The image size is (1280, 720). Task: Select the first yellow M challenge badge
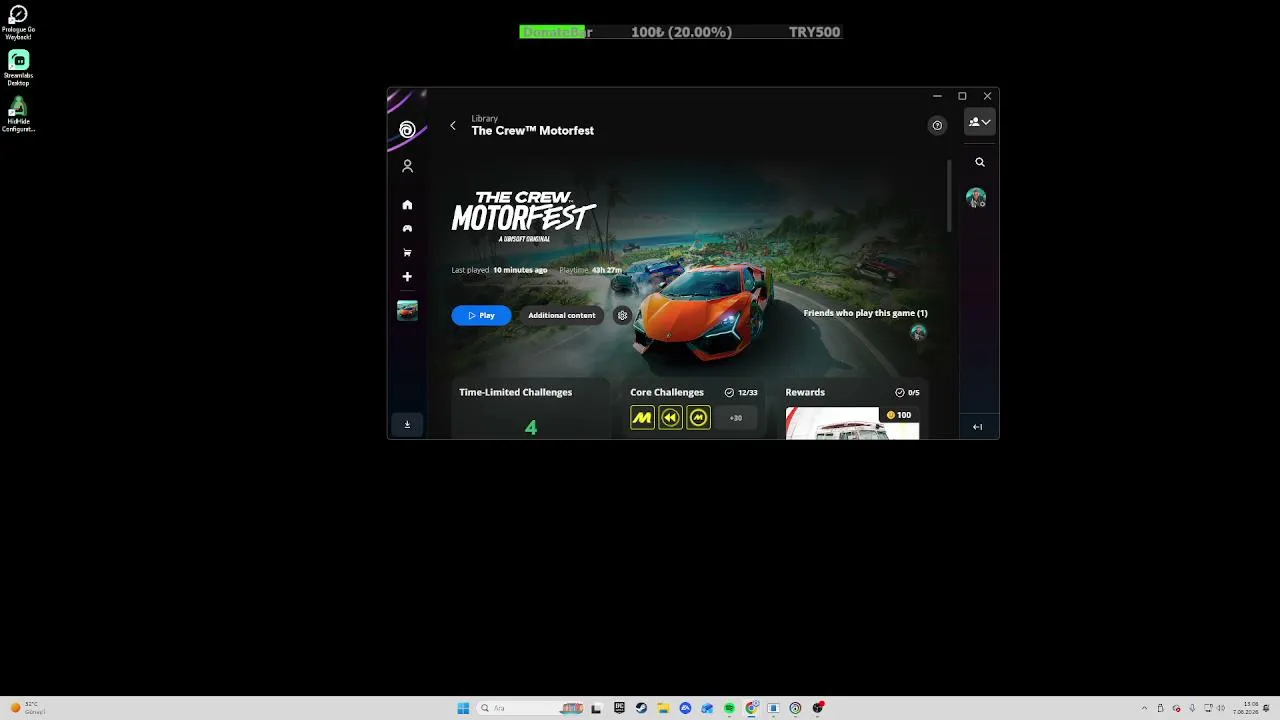642,418
